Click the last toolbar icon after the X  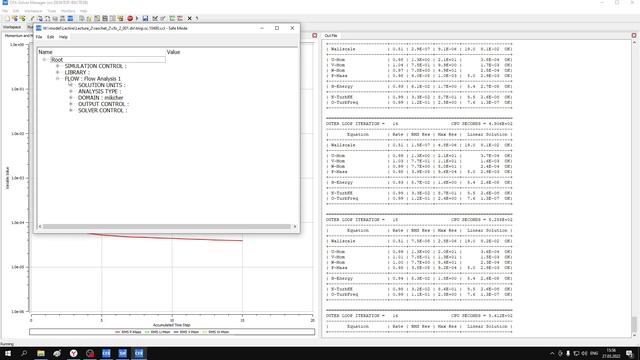(197, 18)
